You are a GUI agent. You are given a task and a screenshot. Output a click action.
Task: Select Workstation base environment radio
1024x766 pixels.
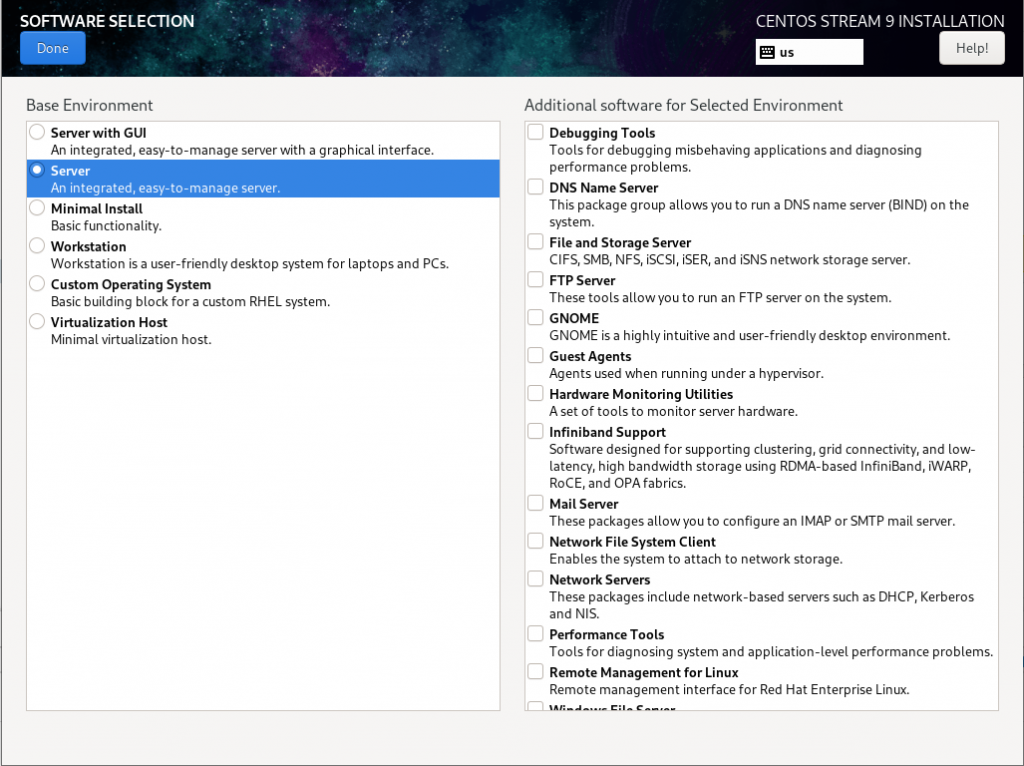37,246
